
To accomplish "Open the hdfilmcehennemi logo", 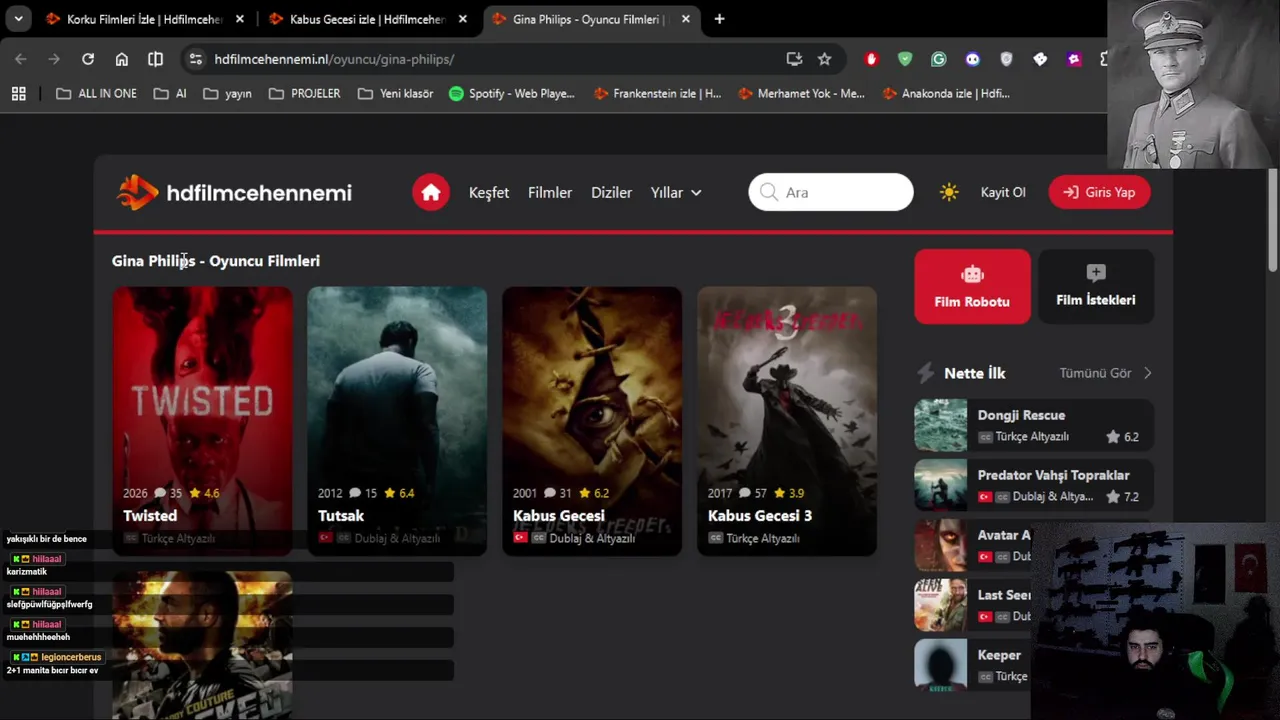I will [235, 192].
